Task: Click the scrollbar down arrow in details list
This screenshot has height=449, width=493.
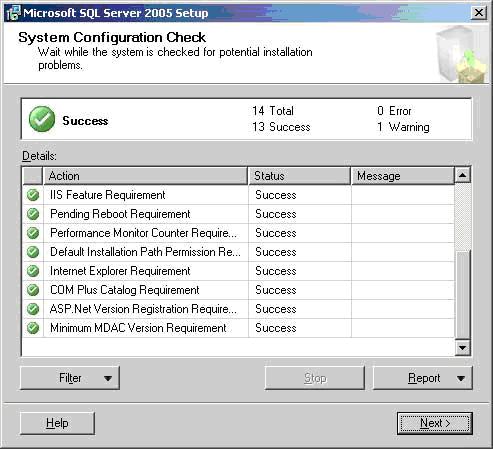Action: tap(463, 348)
